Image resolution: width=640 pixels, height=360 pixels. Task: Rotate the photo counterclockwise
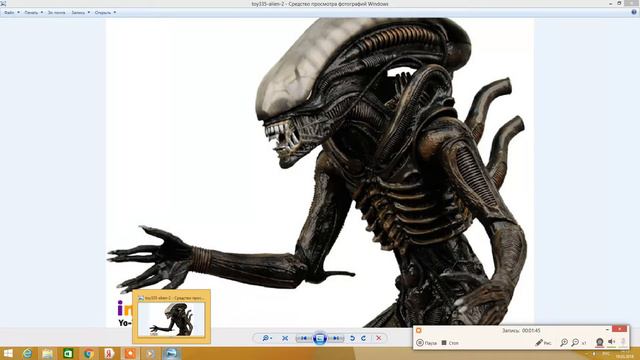[x=352, y=338]
